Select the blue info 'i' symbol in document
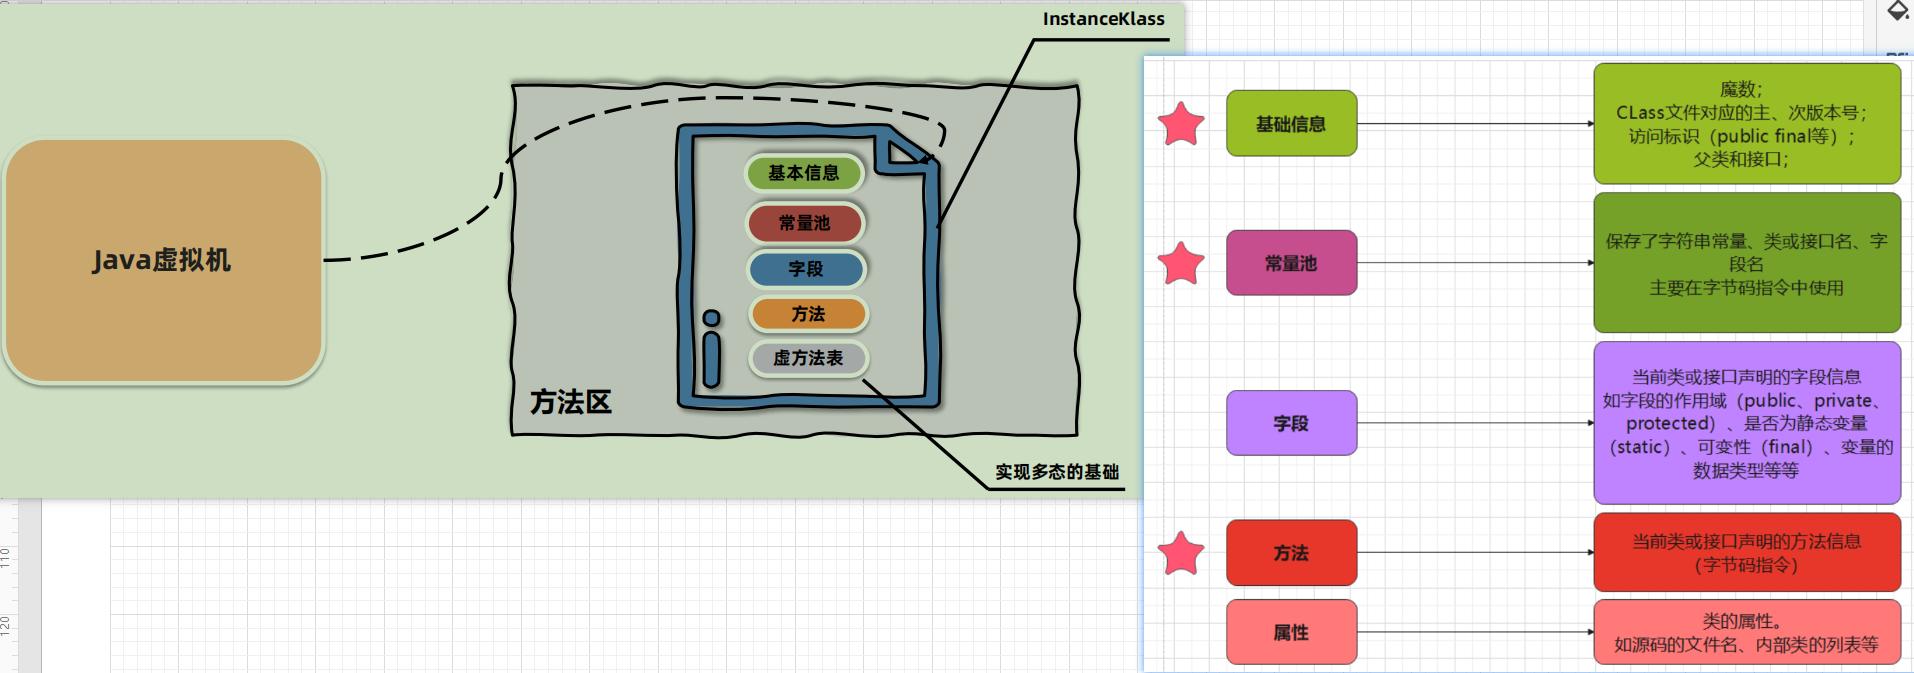This screenshot has width=1914, height=673. (711, 347)
